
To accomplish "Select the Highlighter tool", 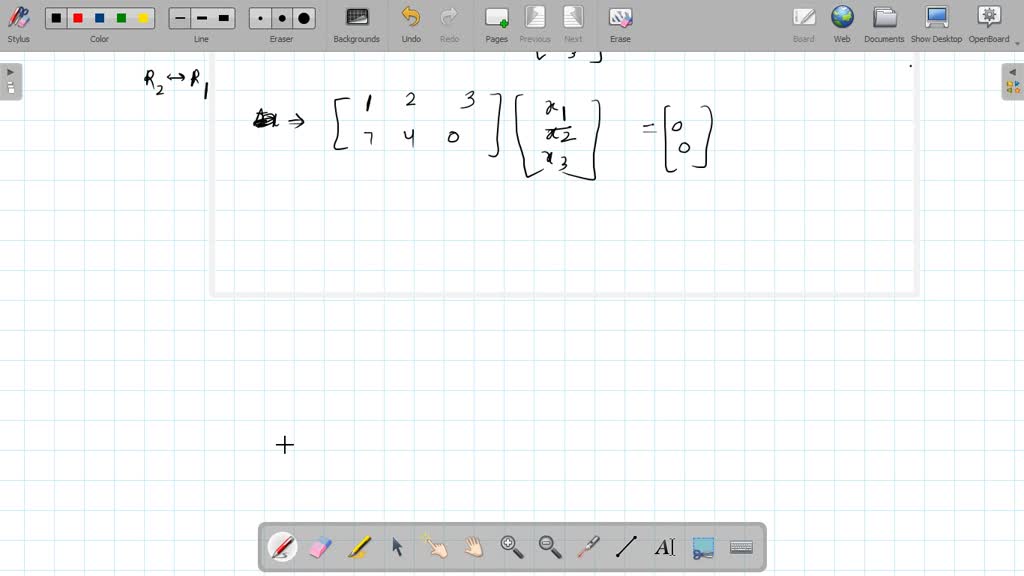I will pos(359,546).
